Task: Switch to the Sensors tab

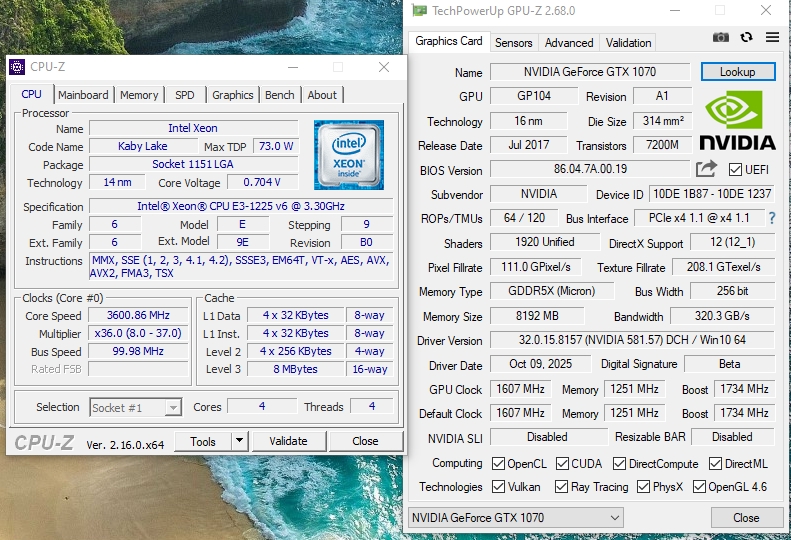Action: (x=513, y=43)
